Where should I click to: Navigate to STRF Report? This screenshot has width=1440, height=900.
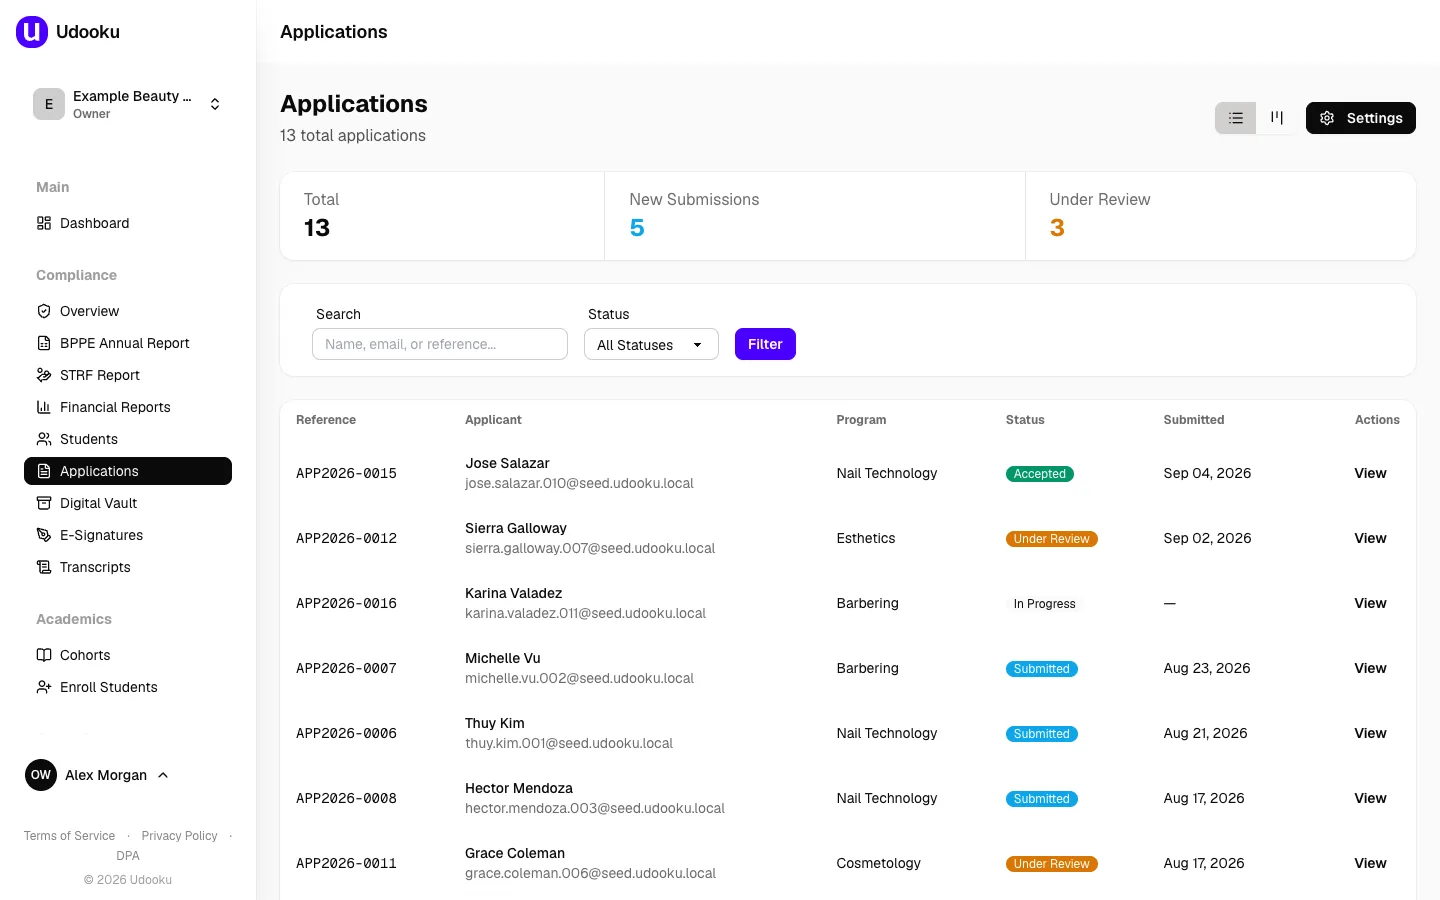coord(128,375)
